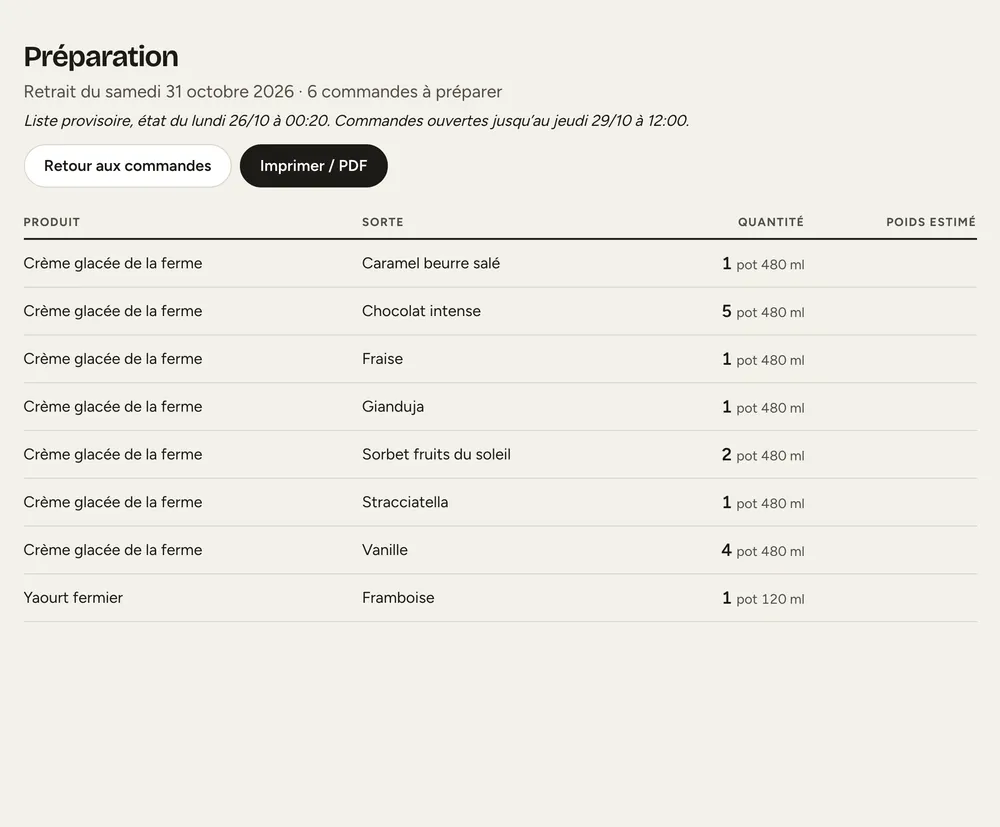
Task: Click the PRODUIT column header
Action: click(52, 222)
